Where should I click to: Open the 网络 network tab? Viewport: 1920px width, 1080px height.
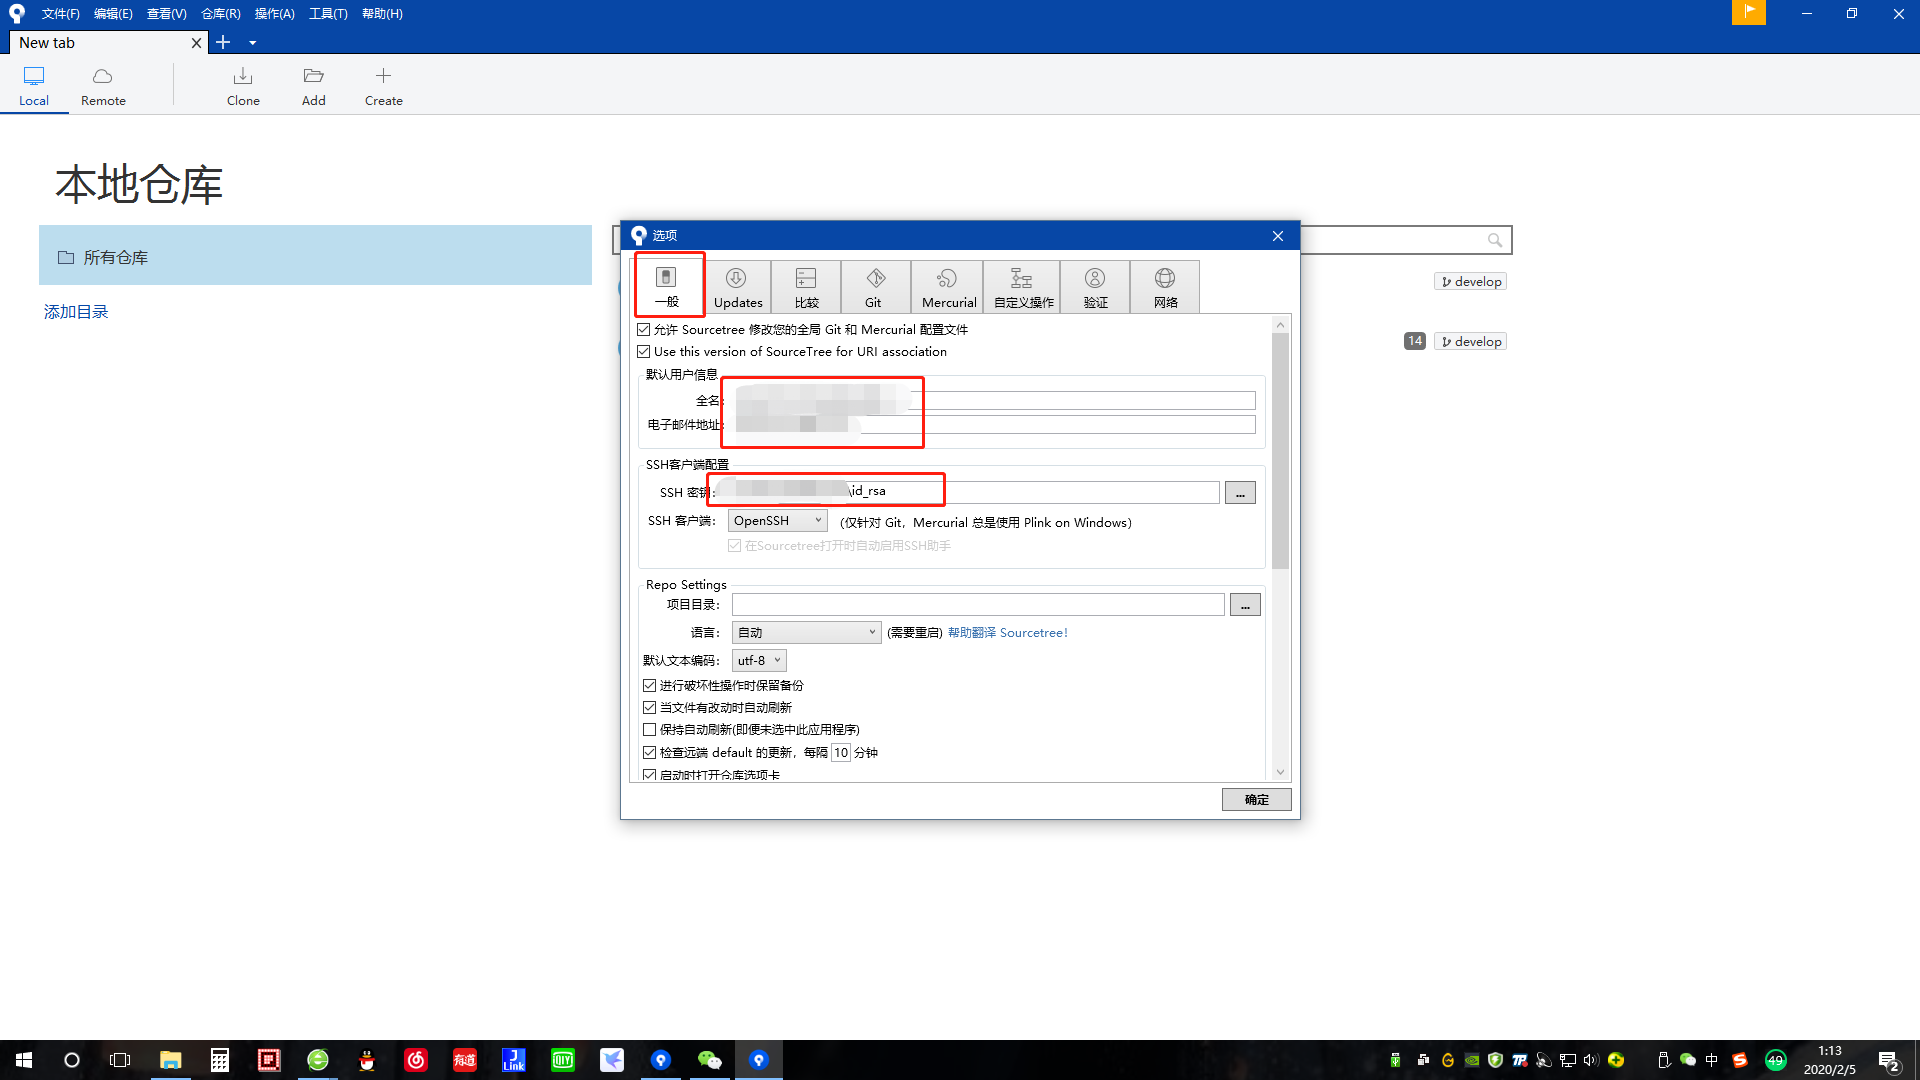tap(1165, 287)
